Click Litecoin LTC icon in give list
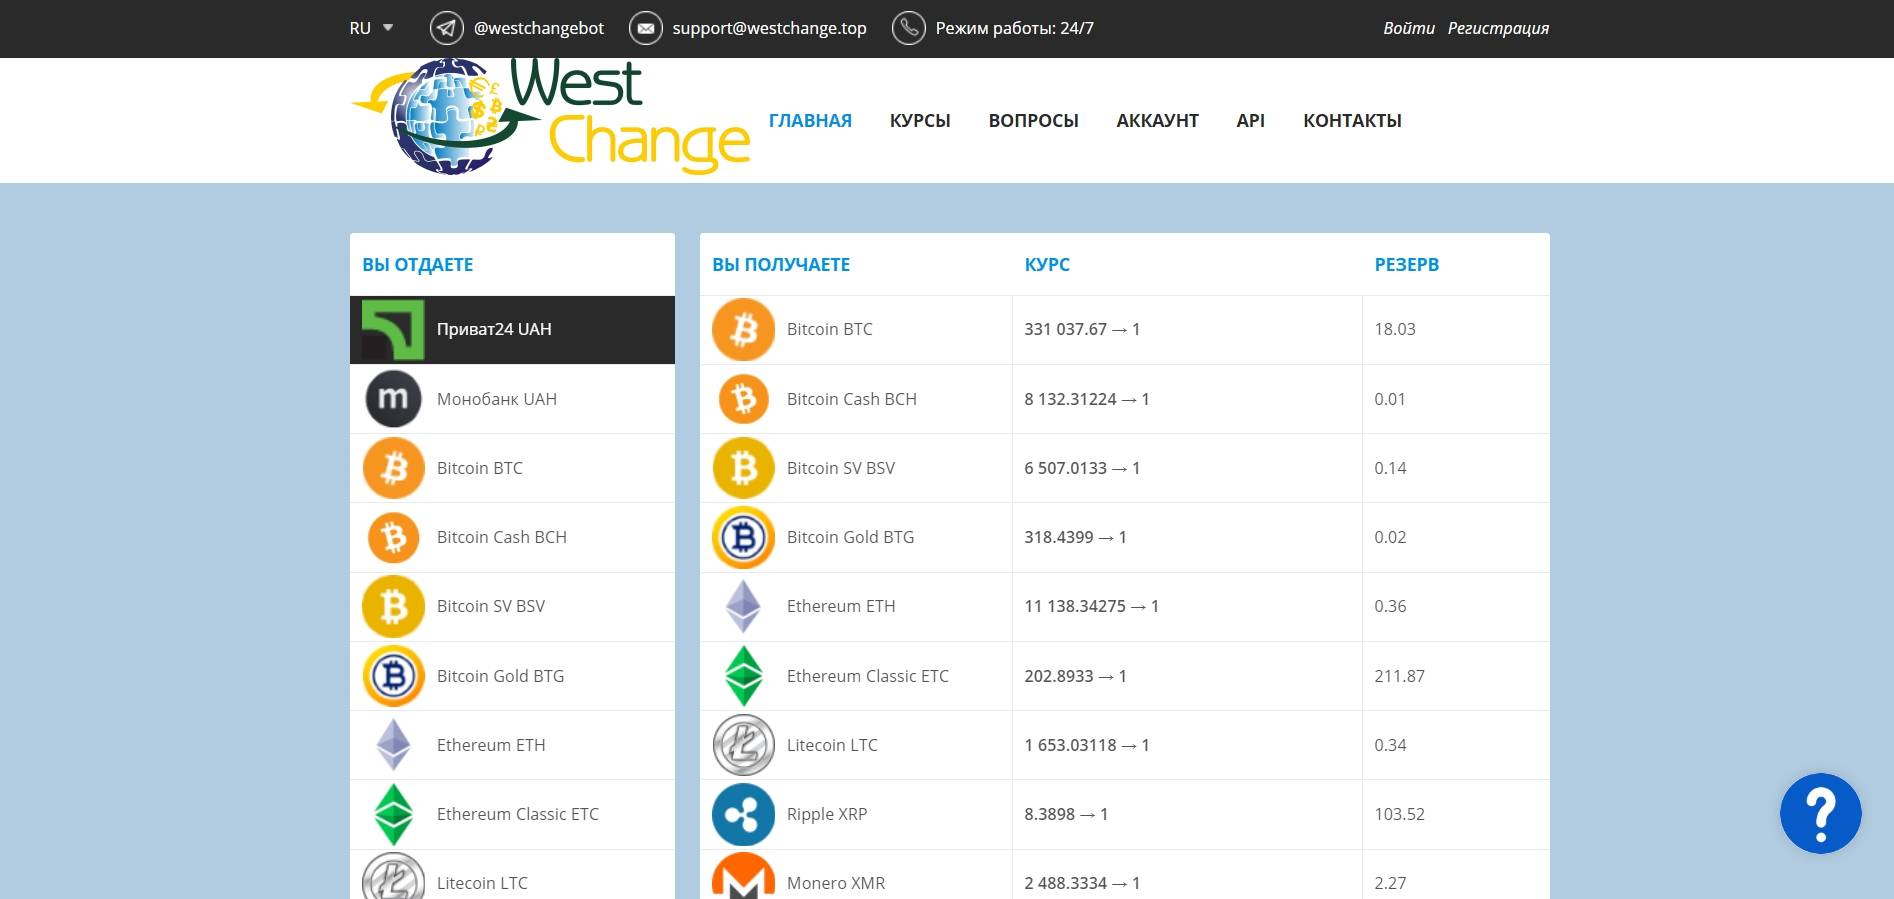The image size is (1894, 899). pyautogui.click(x=393, y=878)
